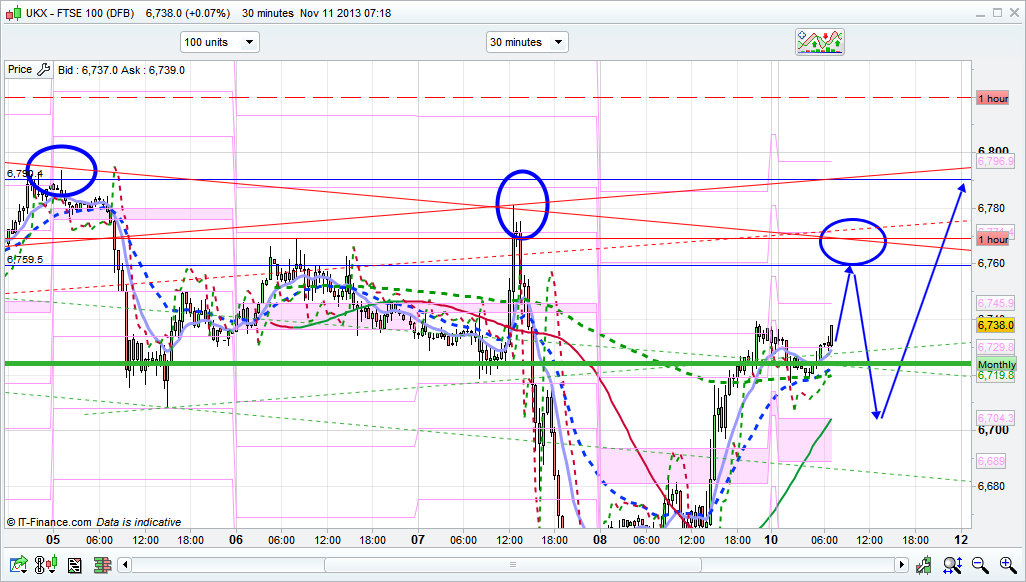Open the horizontal volume bars icon

101,565
